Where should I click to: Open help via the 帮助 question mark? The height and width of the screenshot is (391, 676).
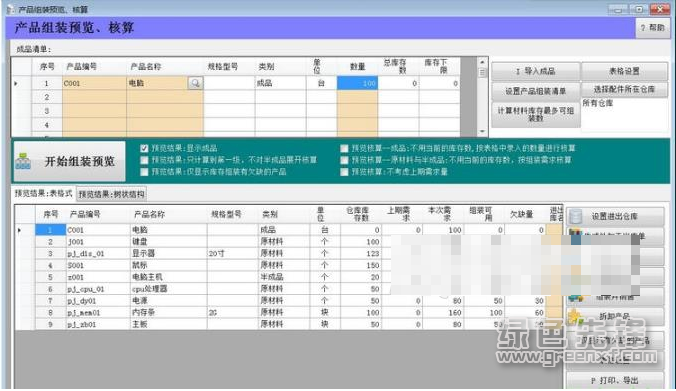click(x=652, y=28)
